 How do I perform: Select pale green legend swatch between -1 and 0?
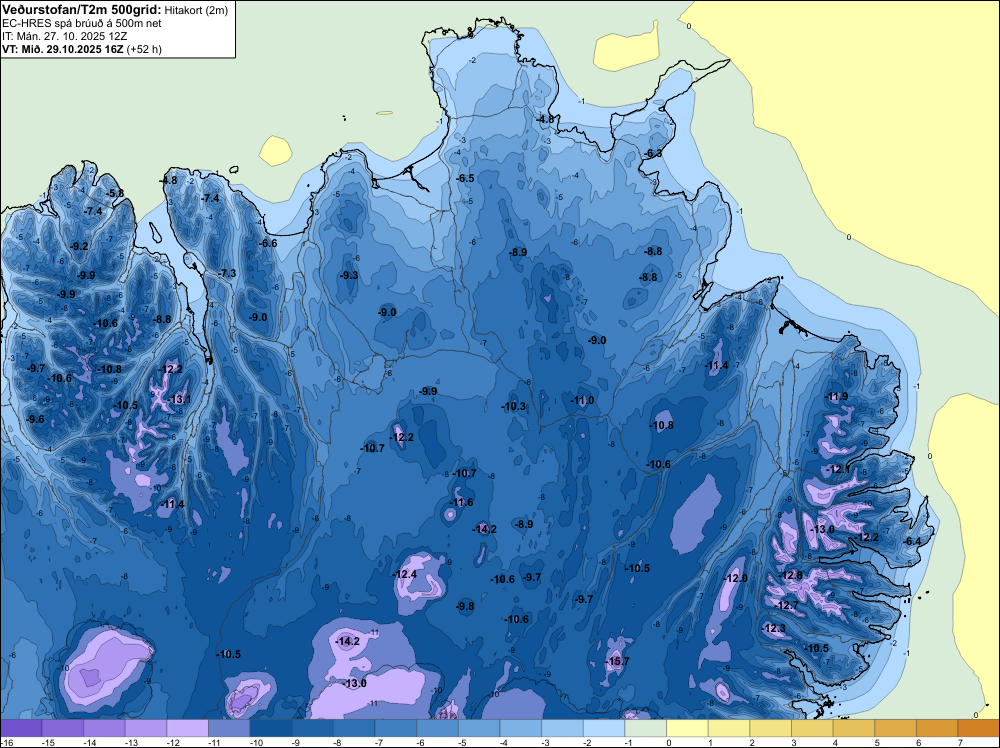[645, 728]
